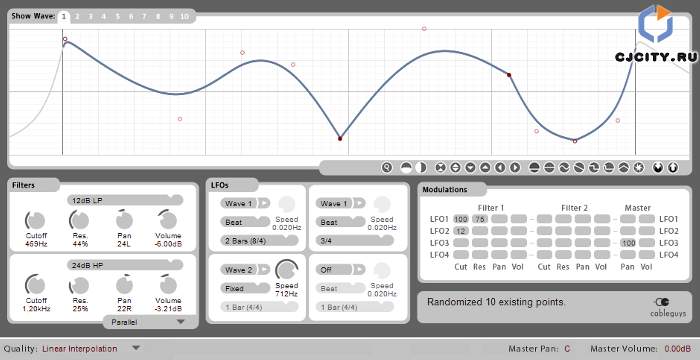Click the 25% Res. knob

(x=80, y=285)
